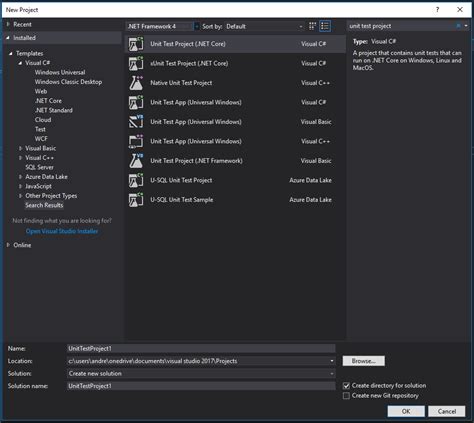Click the Unit Test Project (.NET Core) template icon

(x=136, y=44)
